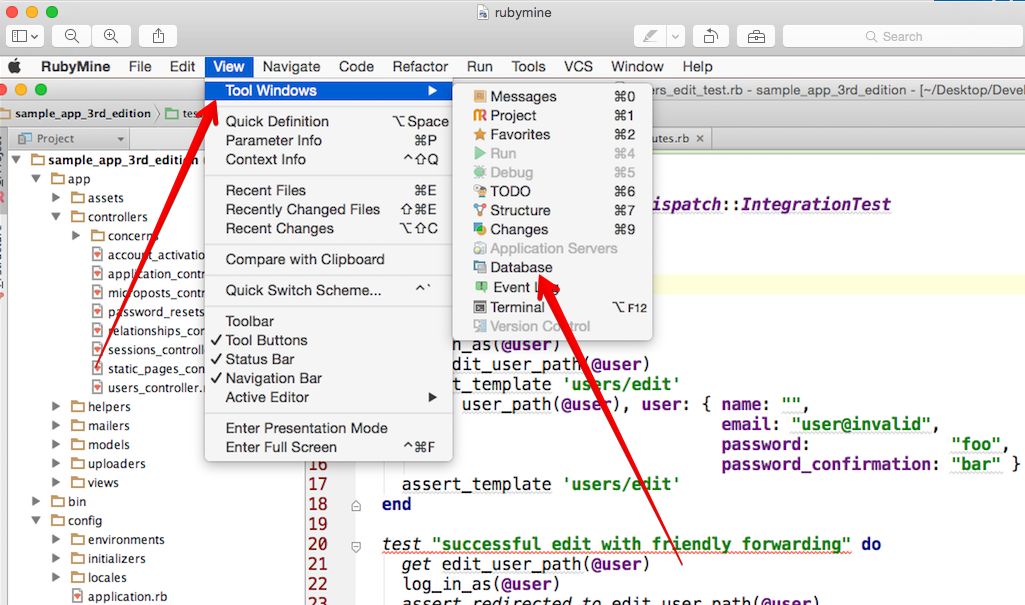Choose Recent Files menu item
Viewport: 1025px width, 605px height.
pos(328,191)
